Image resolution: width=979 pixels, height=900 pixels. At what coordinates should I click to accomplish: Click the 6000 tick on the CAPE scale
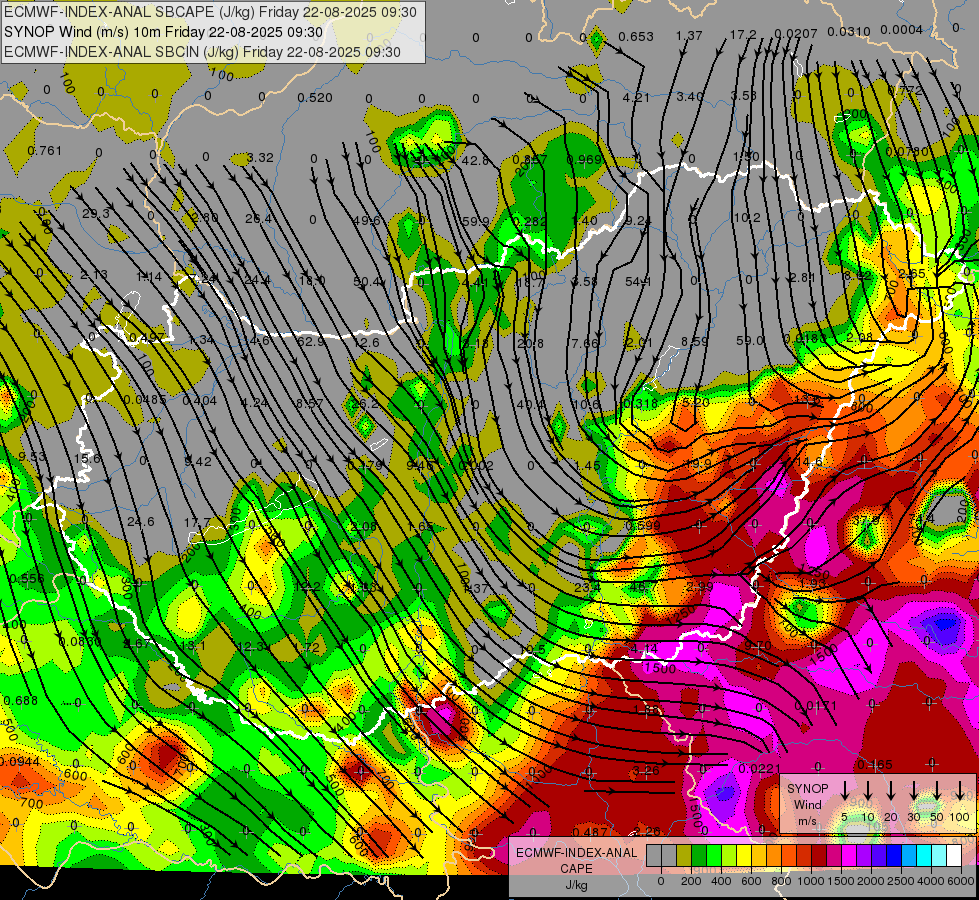click(x=961, y=881)
